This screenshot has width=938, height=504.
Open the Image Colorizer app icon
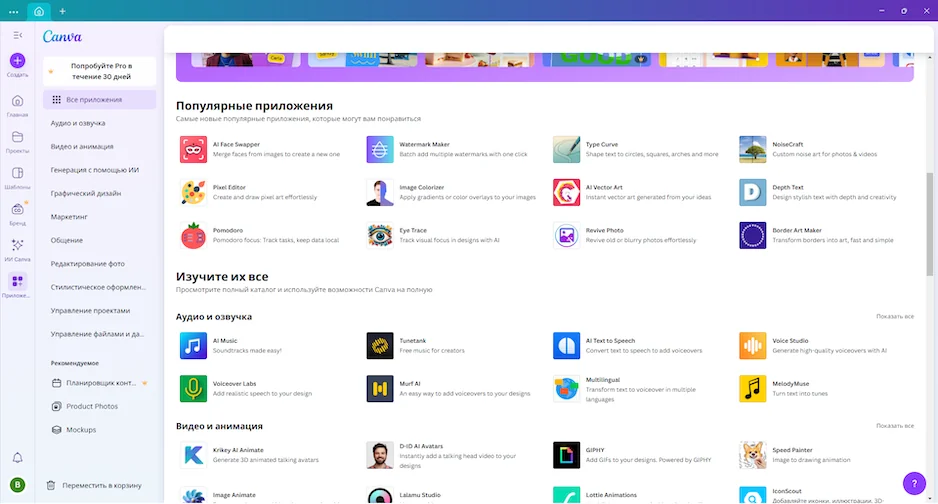380,193
